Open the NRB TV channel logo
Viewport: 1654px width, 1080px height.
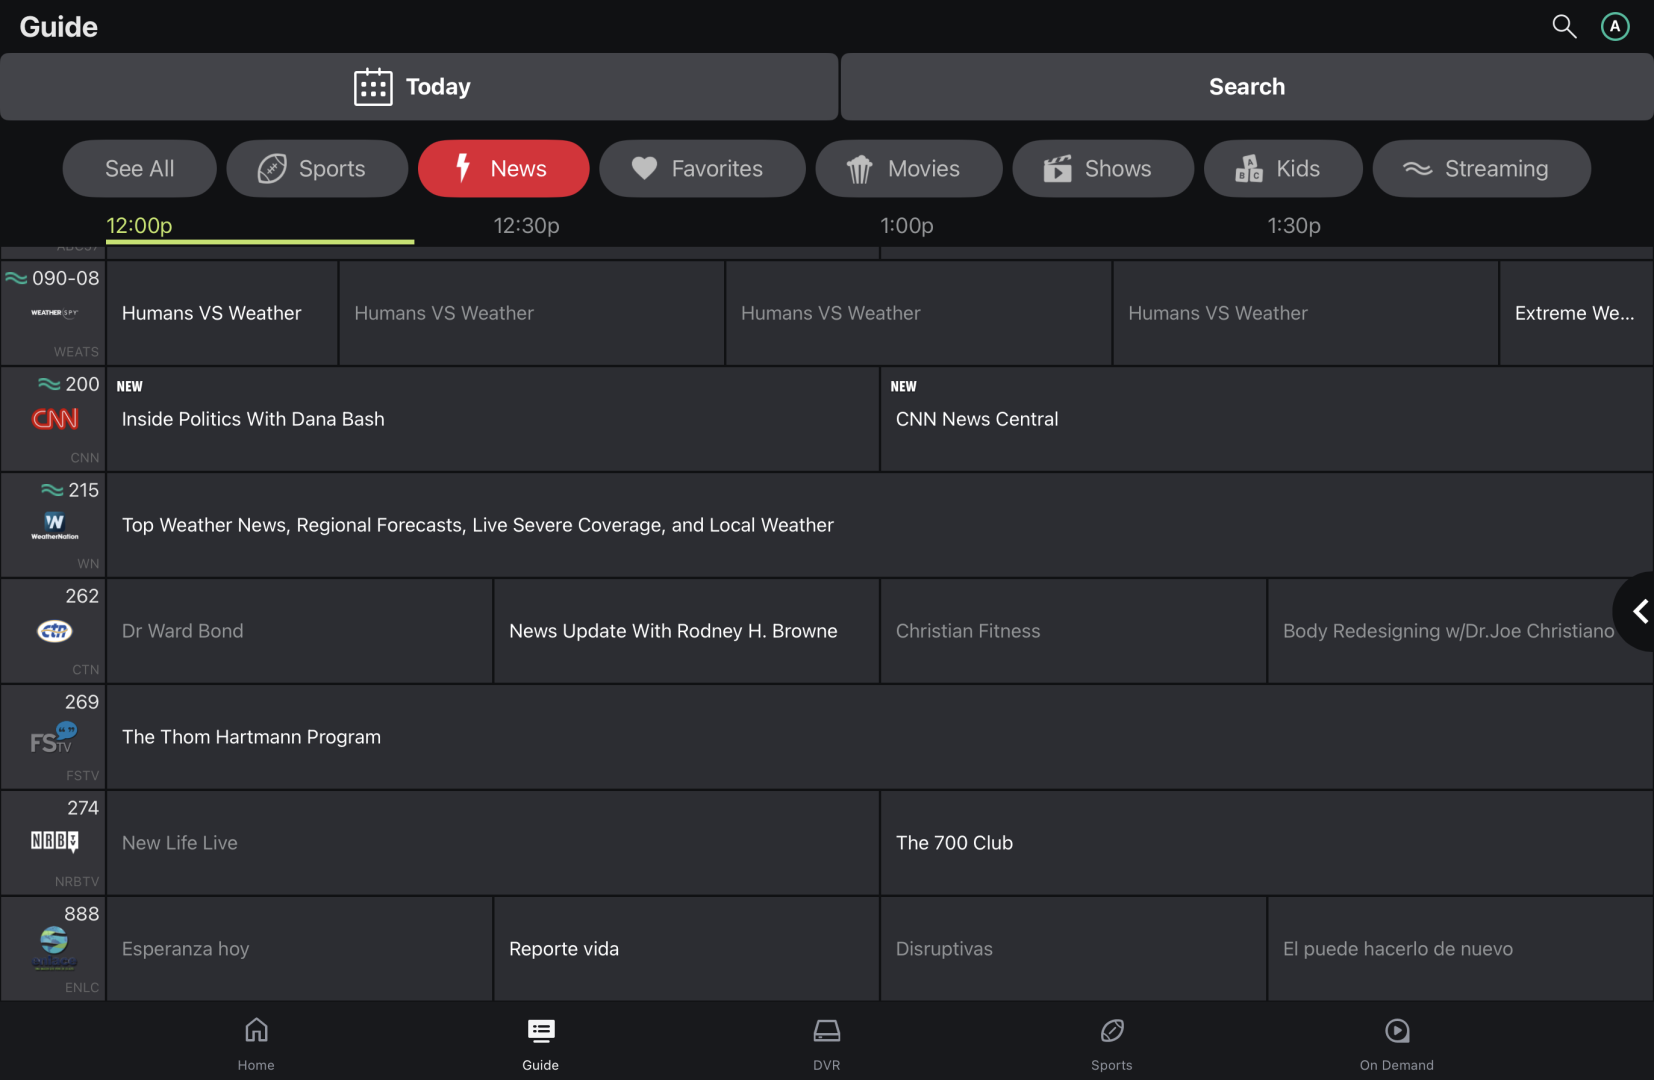click(x=54, y=842)
